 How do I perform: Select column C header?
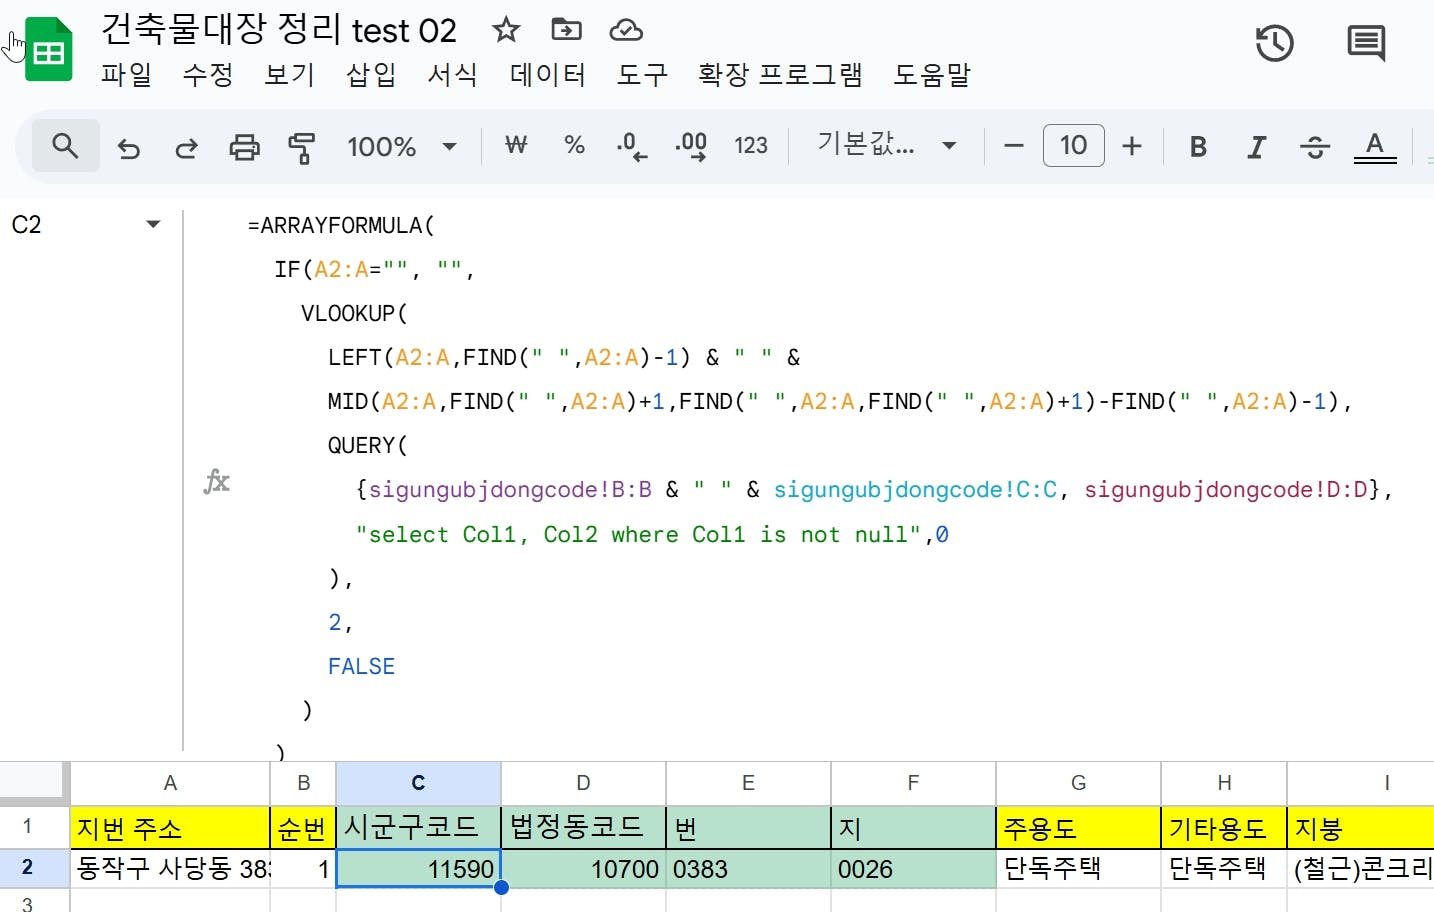point(418,783)
